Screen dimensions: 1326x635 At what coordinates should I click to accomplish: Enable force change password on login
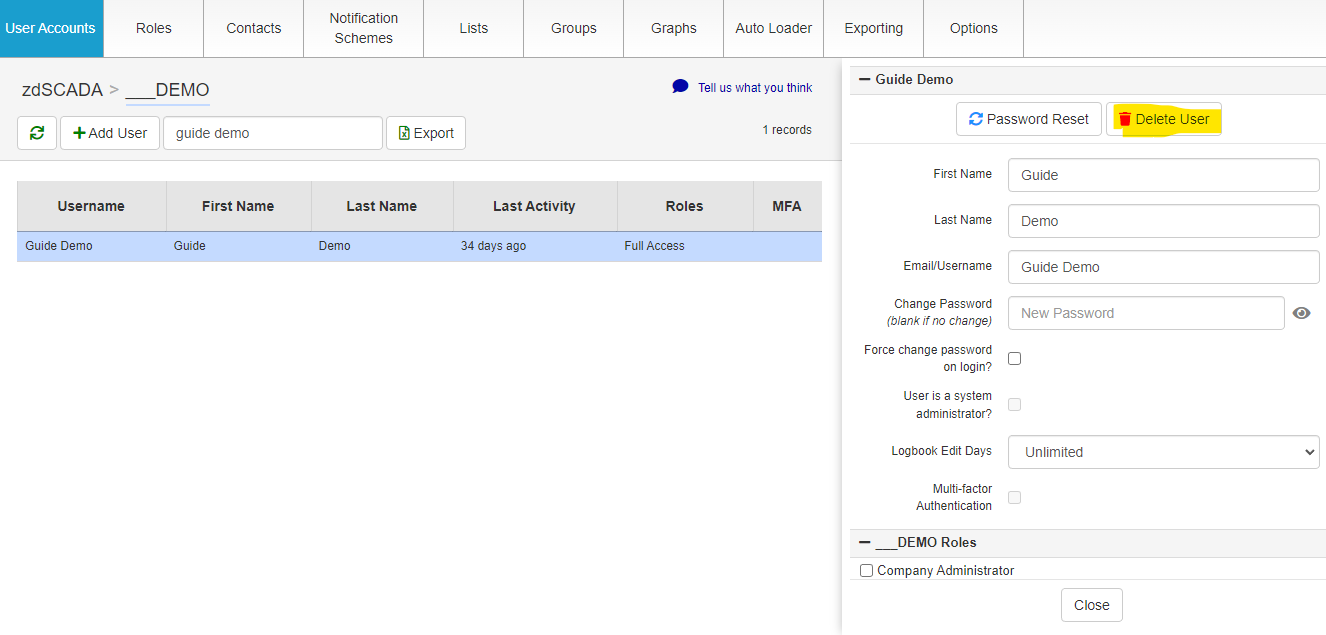(1014, 358)
